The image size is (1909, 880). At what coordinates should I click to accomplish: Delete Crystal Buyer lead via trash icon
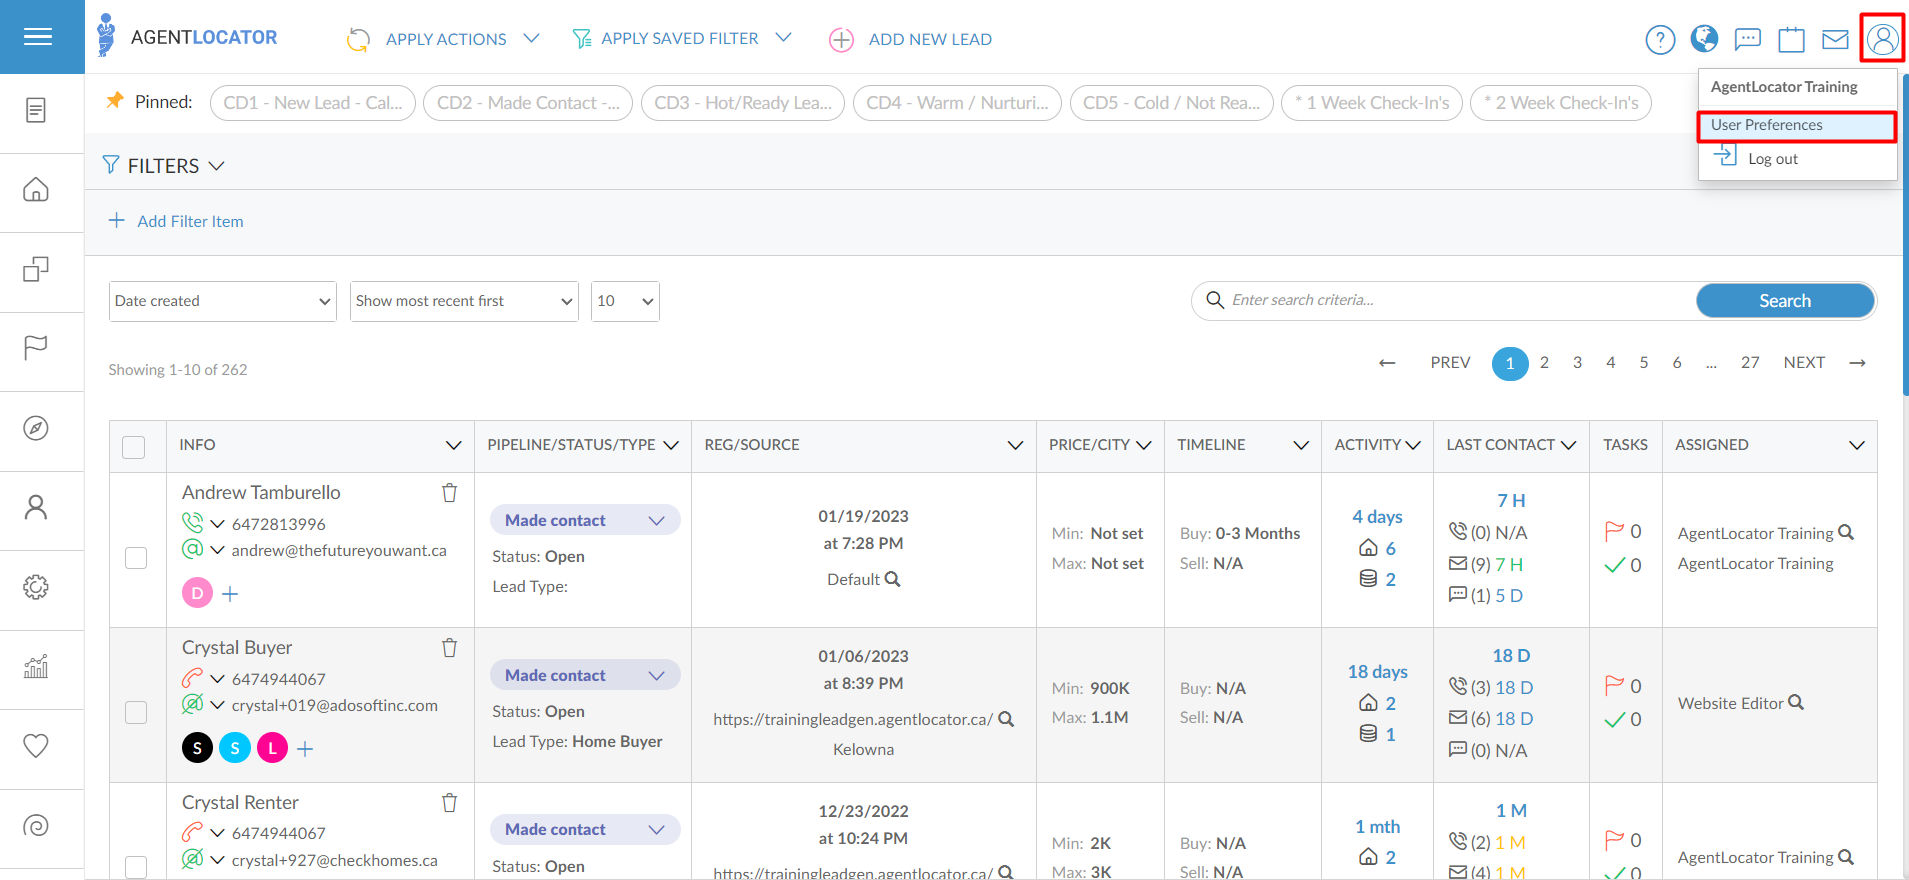(x=450, y=648)
